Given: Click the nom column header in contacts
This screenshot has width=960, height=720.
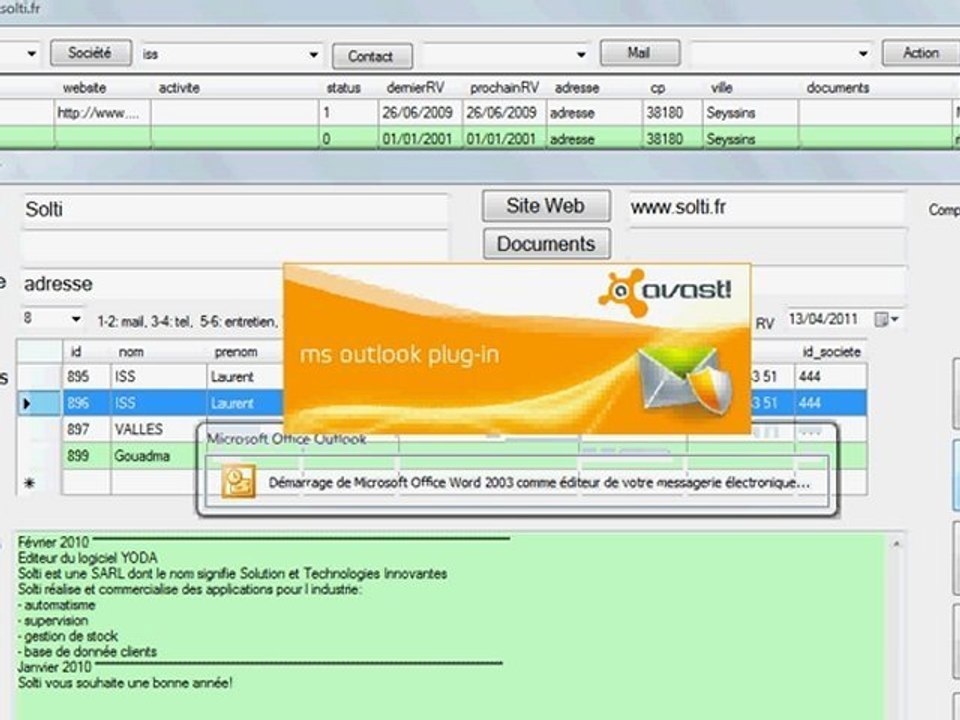Looking at the screenshot, I should tap(131, 352).
